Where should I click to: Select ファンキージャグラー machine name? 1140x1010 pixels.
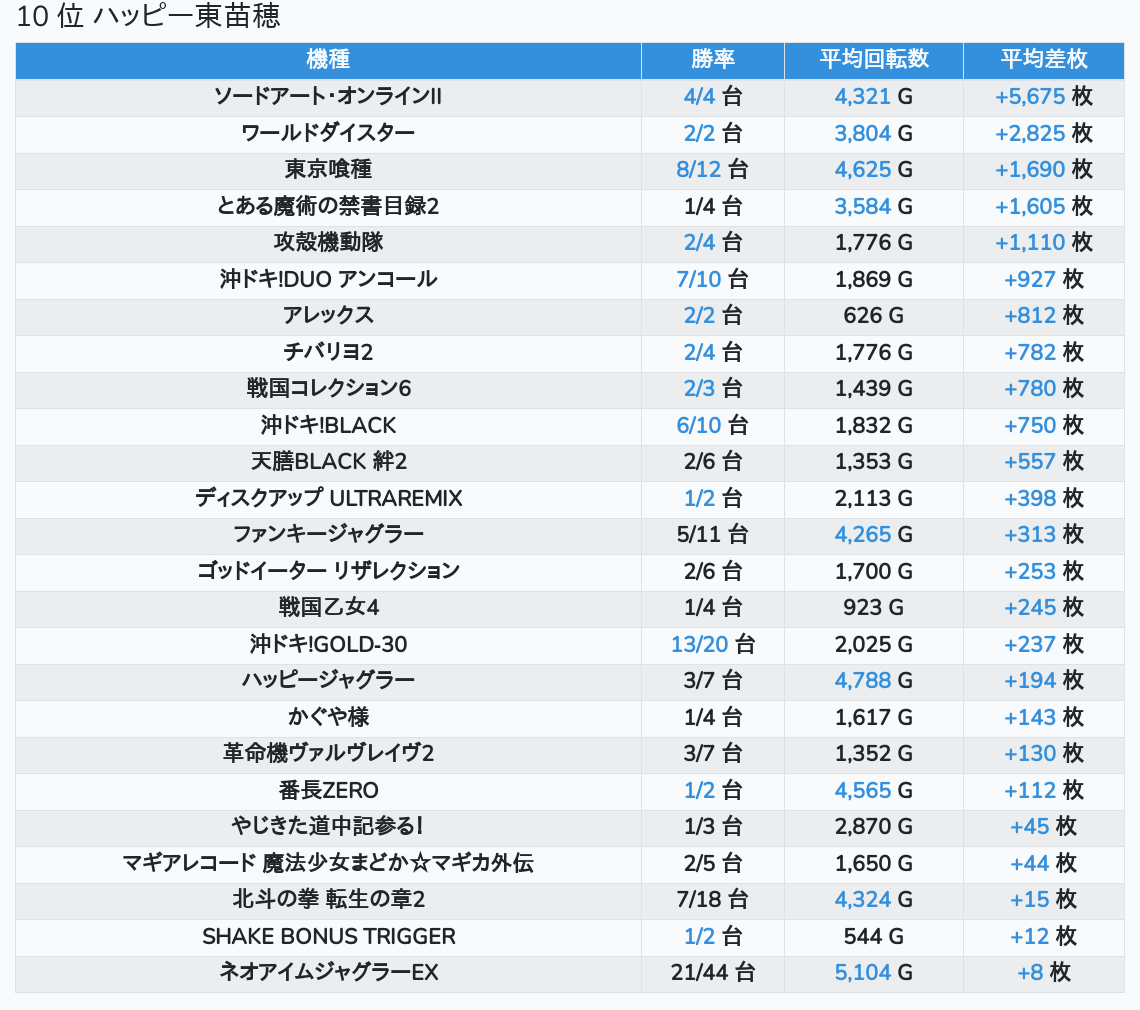pyautogui.click(x=328, y=534)
